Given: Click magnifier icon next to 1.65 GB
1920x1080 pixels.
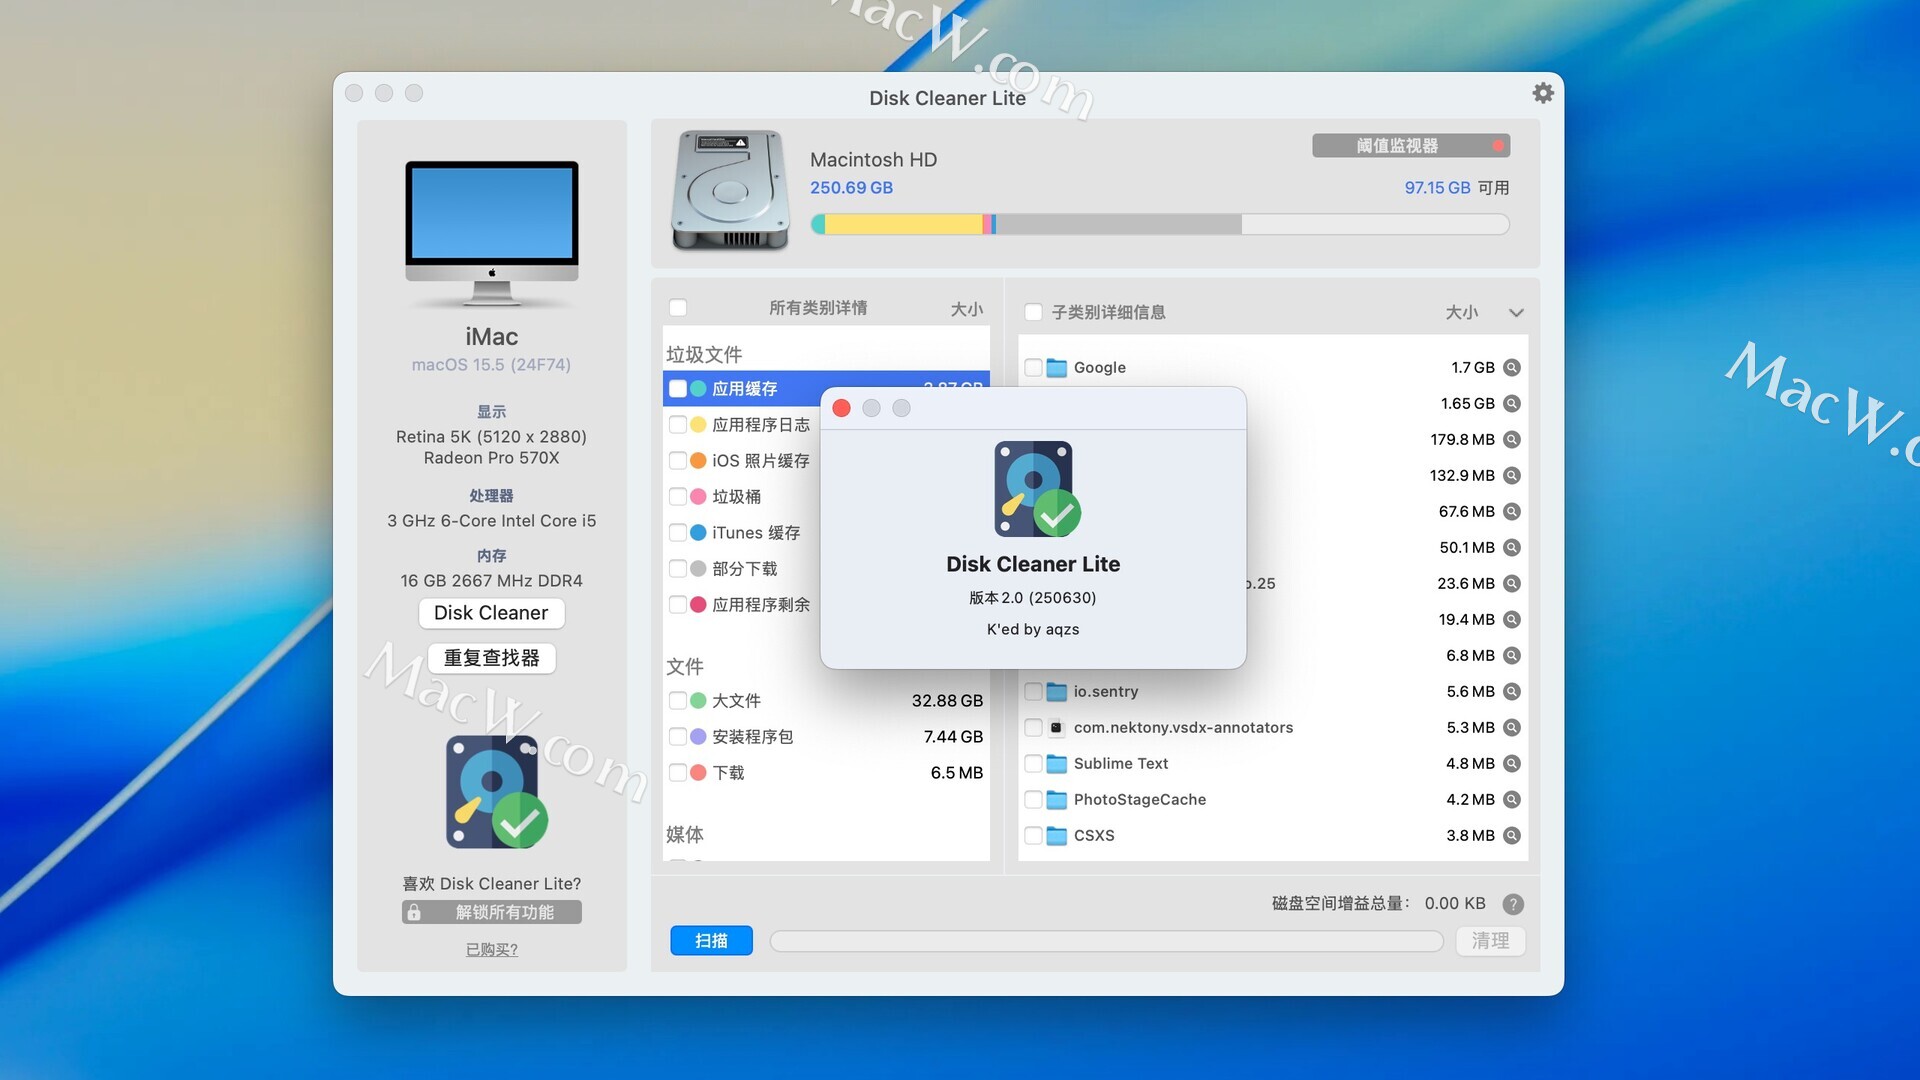Looking at the screenshot, I should point(1512,404).
